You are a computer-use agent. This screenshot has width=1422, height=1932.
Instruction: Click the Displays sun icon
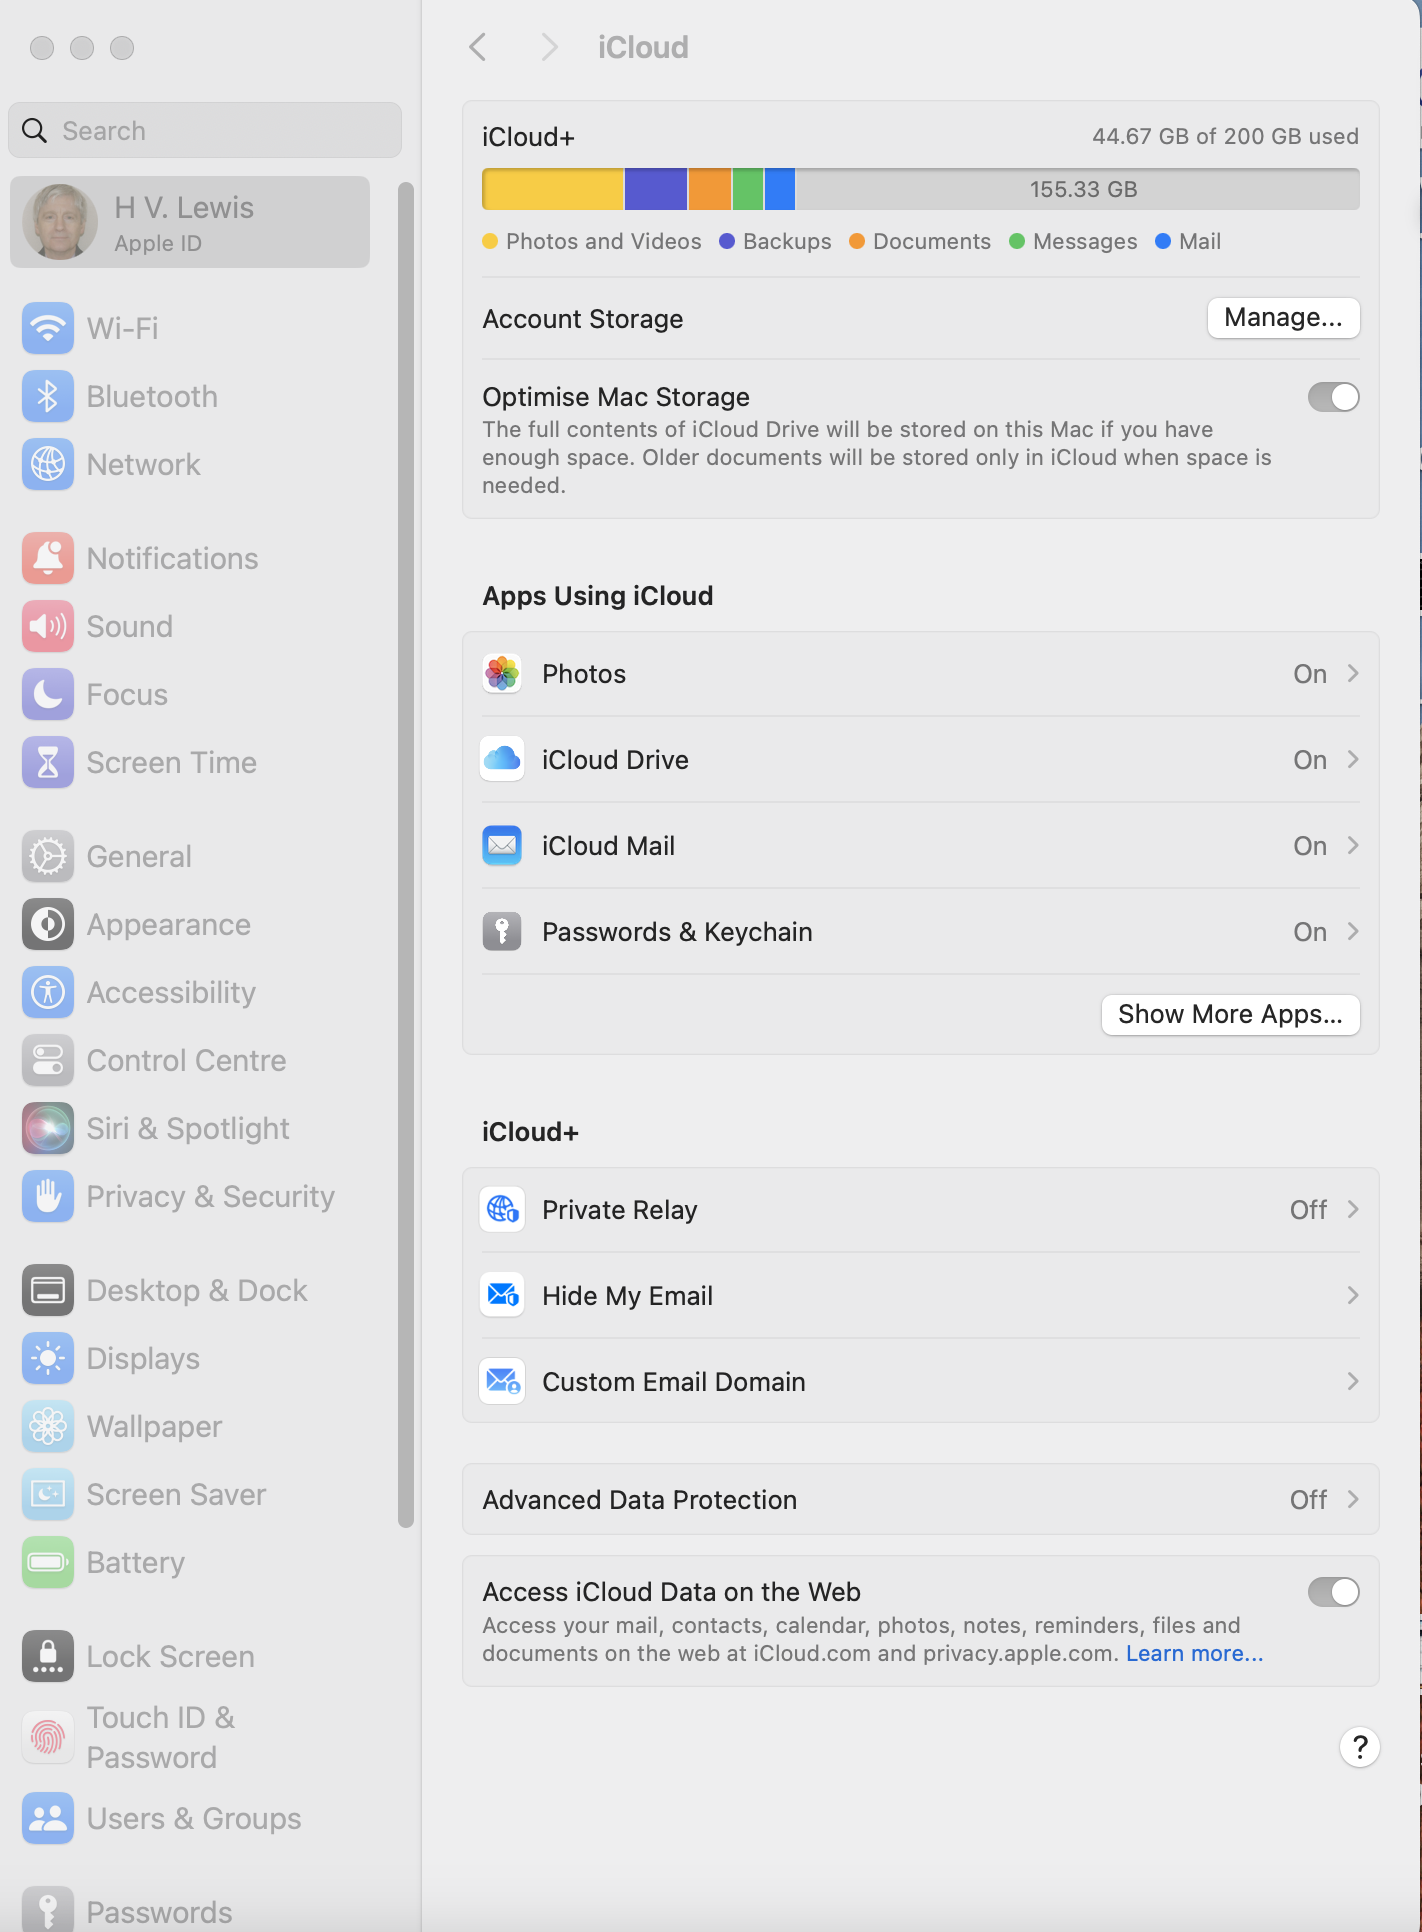click(48, 1358)
